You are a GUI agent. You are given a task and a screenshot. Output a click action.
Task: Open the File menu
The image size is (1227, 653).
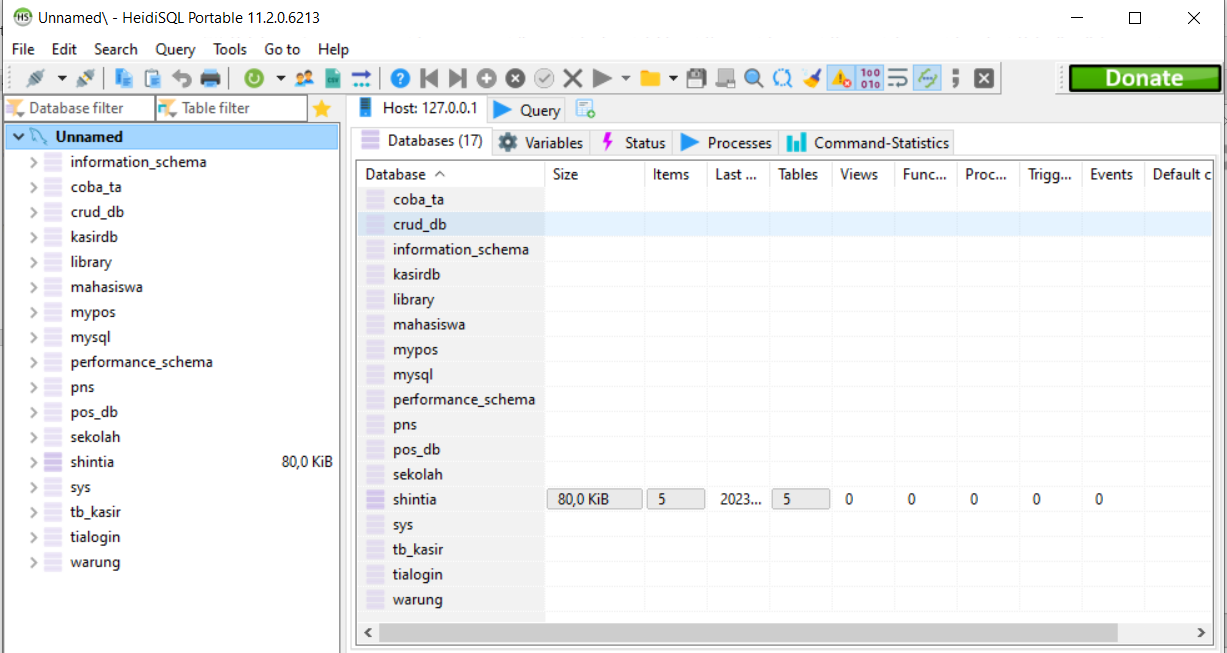click(23, 49)
